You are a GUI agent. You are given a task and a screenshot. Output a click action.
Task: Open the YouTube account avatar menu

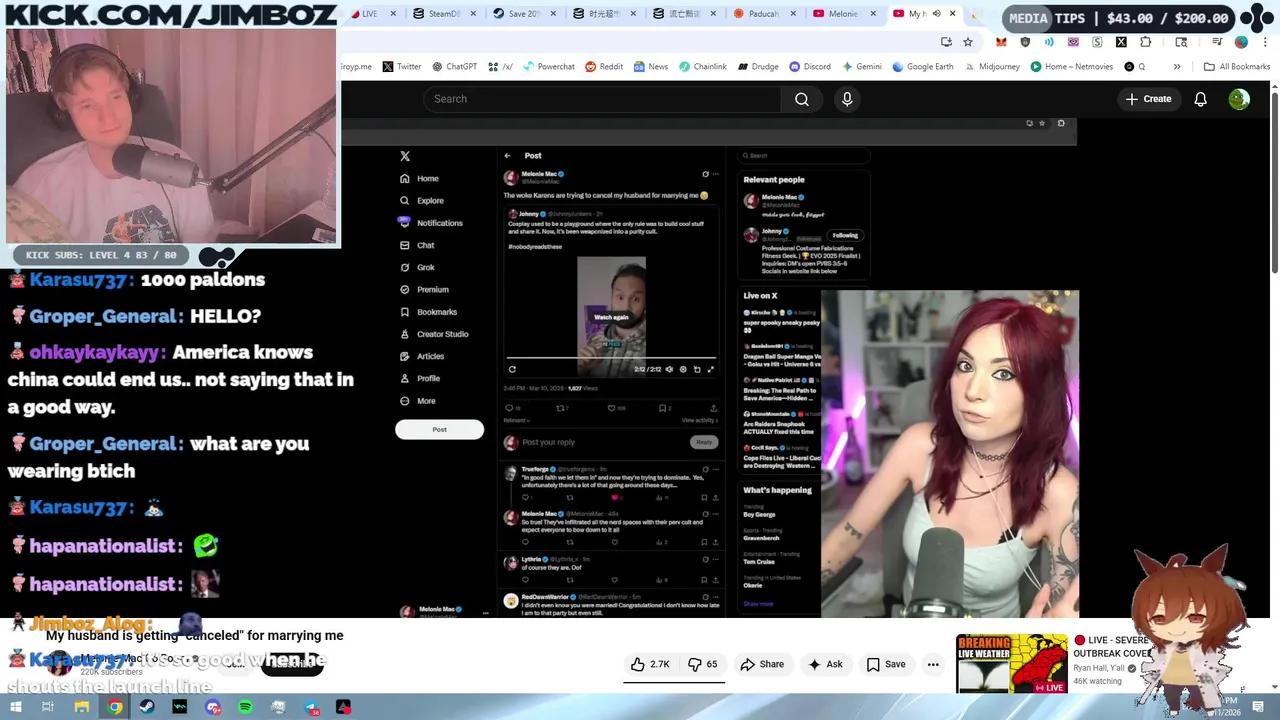[x=1239, y=99]
